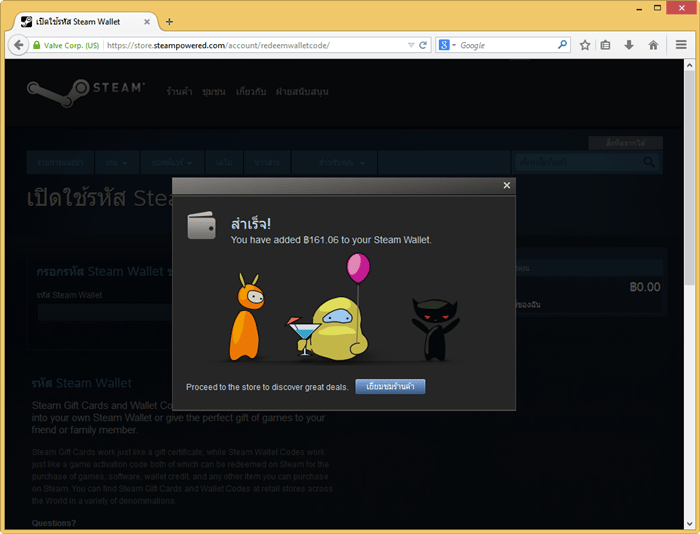Click the vertical scrollbar thumb
Image resolution: width=700 pixels, height=534 pixels.
coord(689,178)
